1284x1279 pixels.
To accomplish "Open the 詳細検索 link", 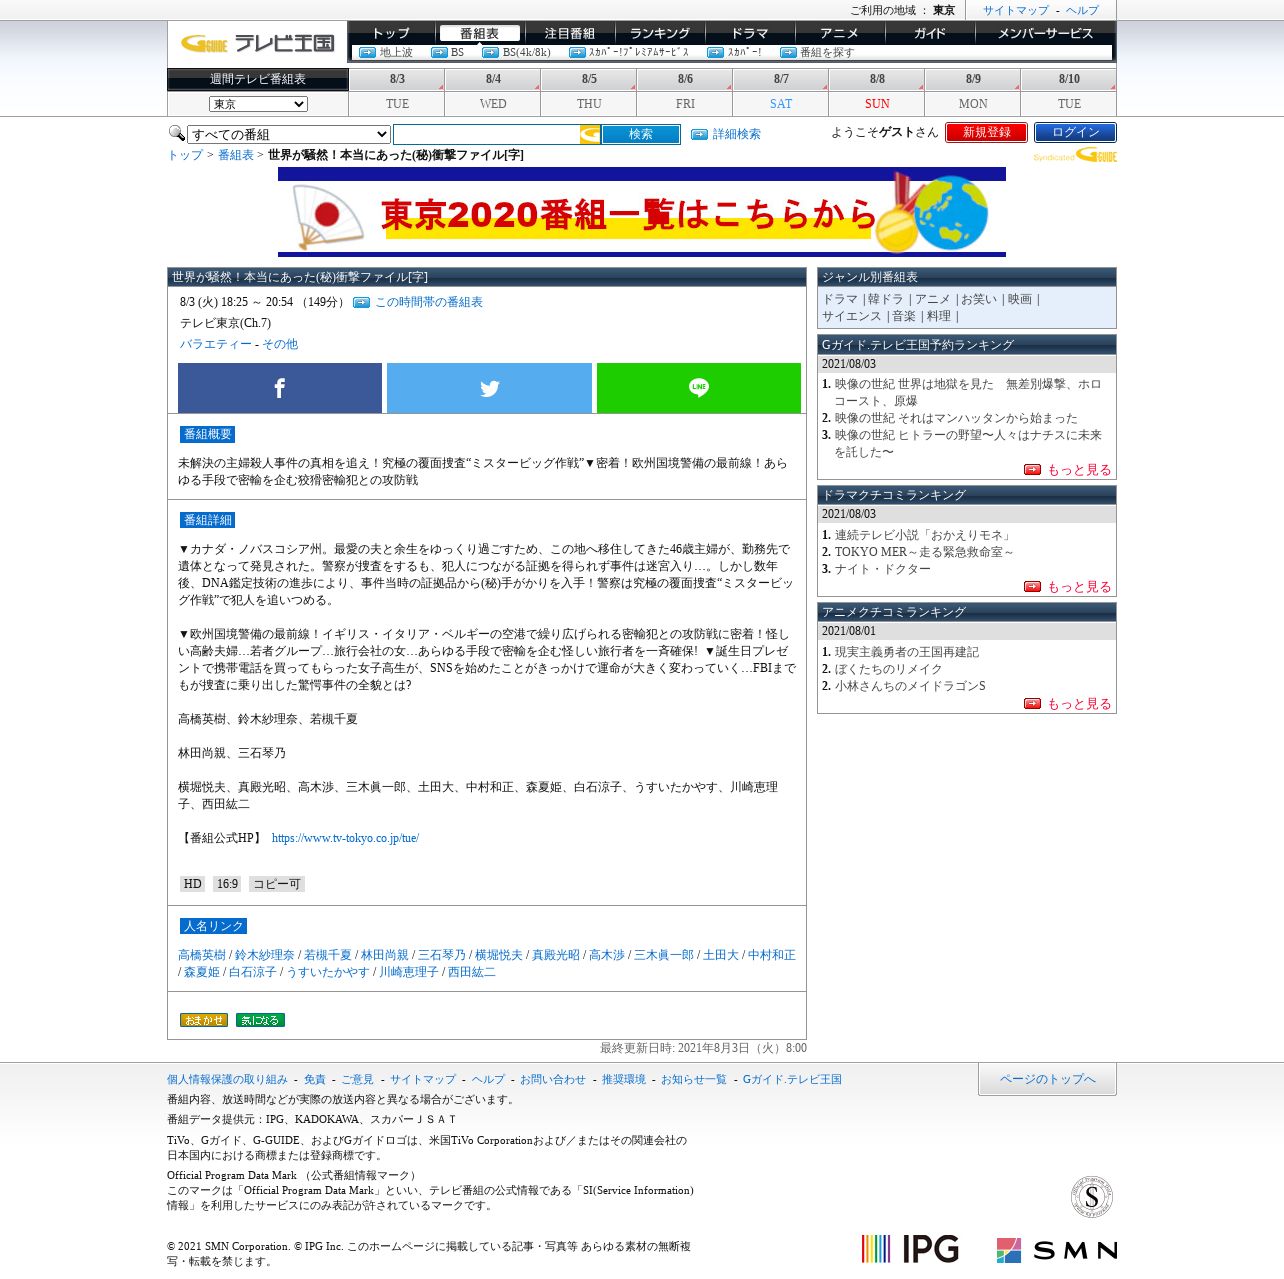I will [737, 134].
